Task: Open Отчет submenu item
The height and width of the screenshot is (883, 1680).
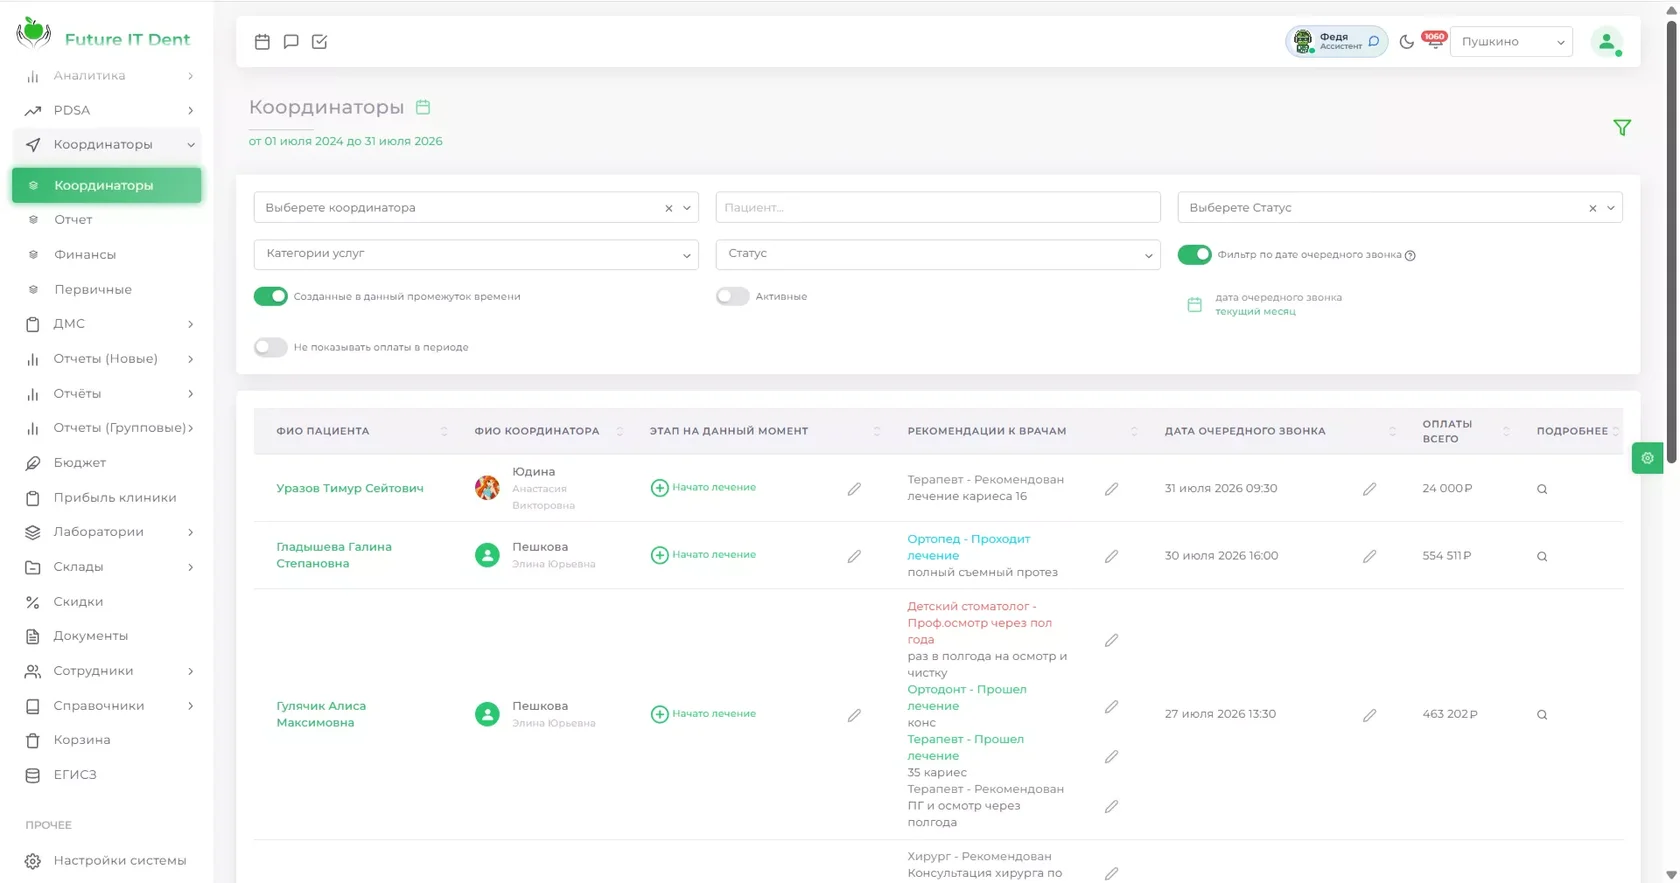Action: point(107,220)
